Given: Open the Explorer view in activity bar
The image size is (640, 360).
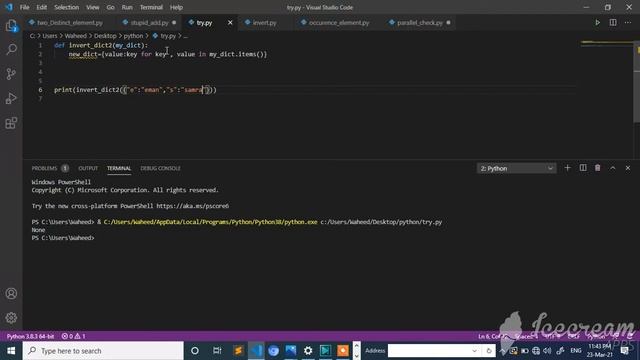Looking at the screenshot, I should click(x=11, y=26).
